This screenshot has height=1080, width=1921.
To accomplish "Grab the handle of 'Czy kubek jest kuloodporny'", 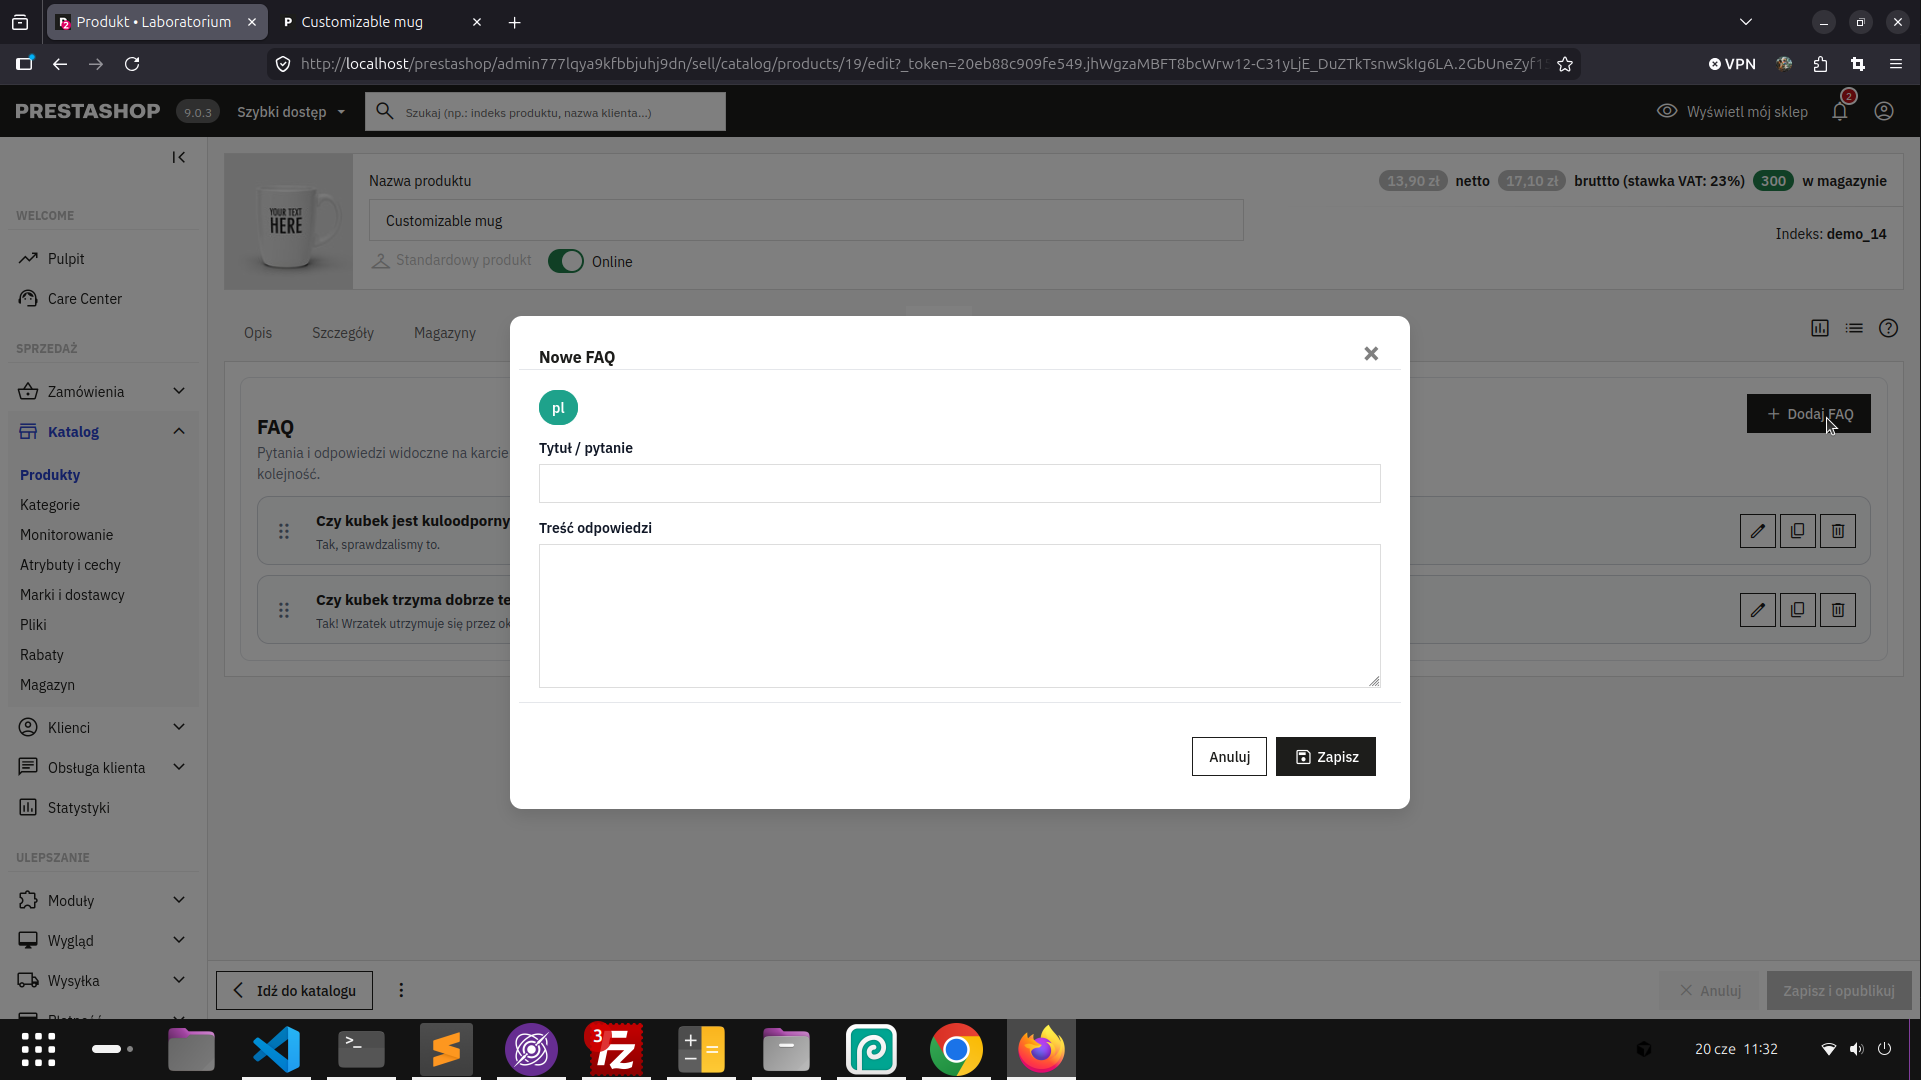I will 284,531.
